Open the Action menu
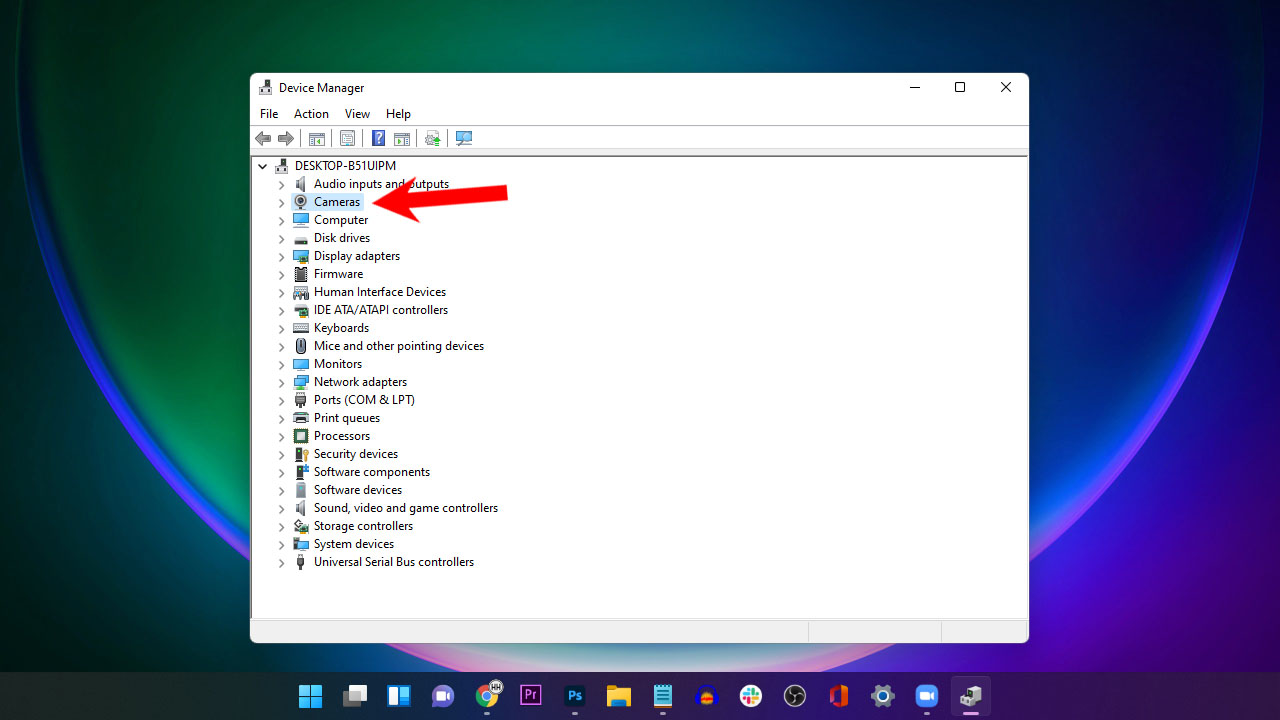Screen dimensions: 1280x720 [310, 113]
